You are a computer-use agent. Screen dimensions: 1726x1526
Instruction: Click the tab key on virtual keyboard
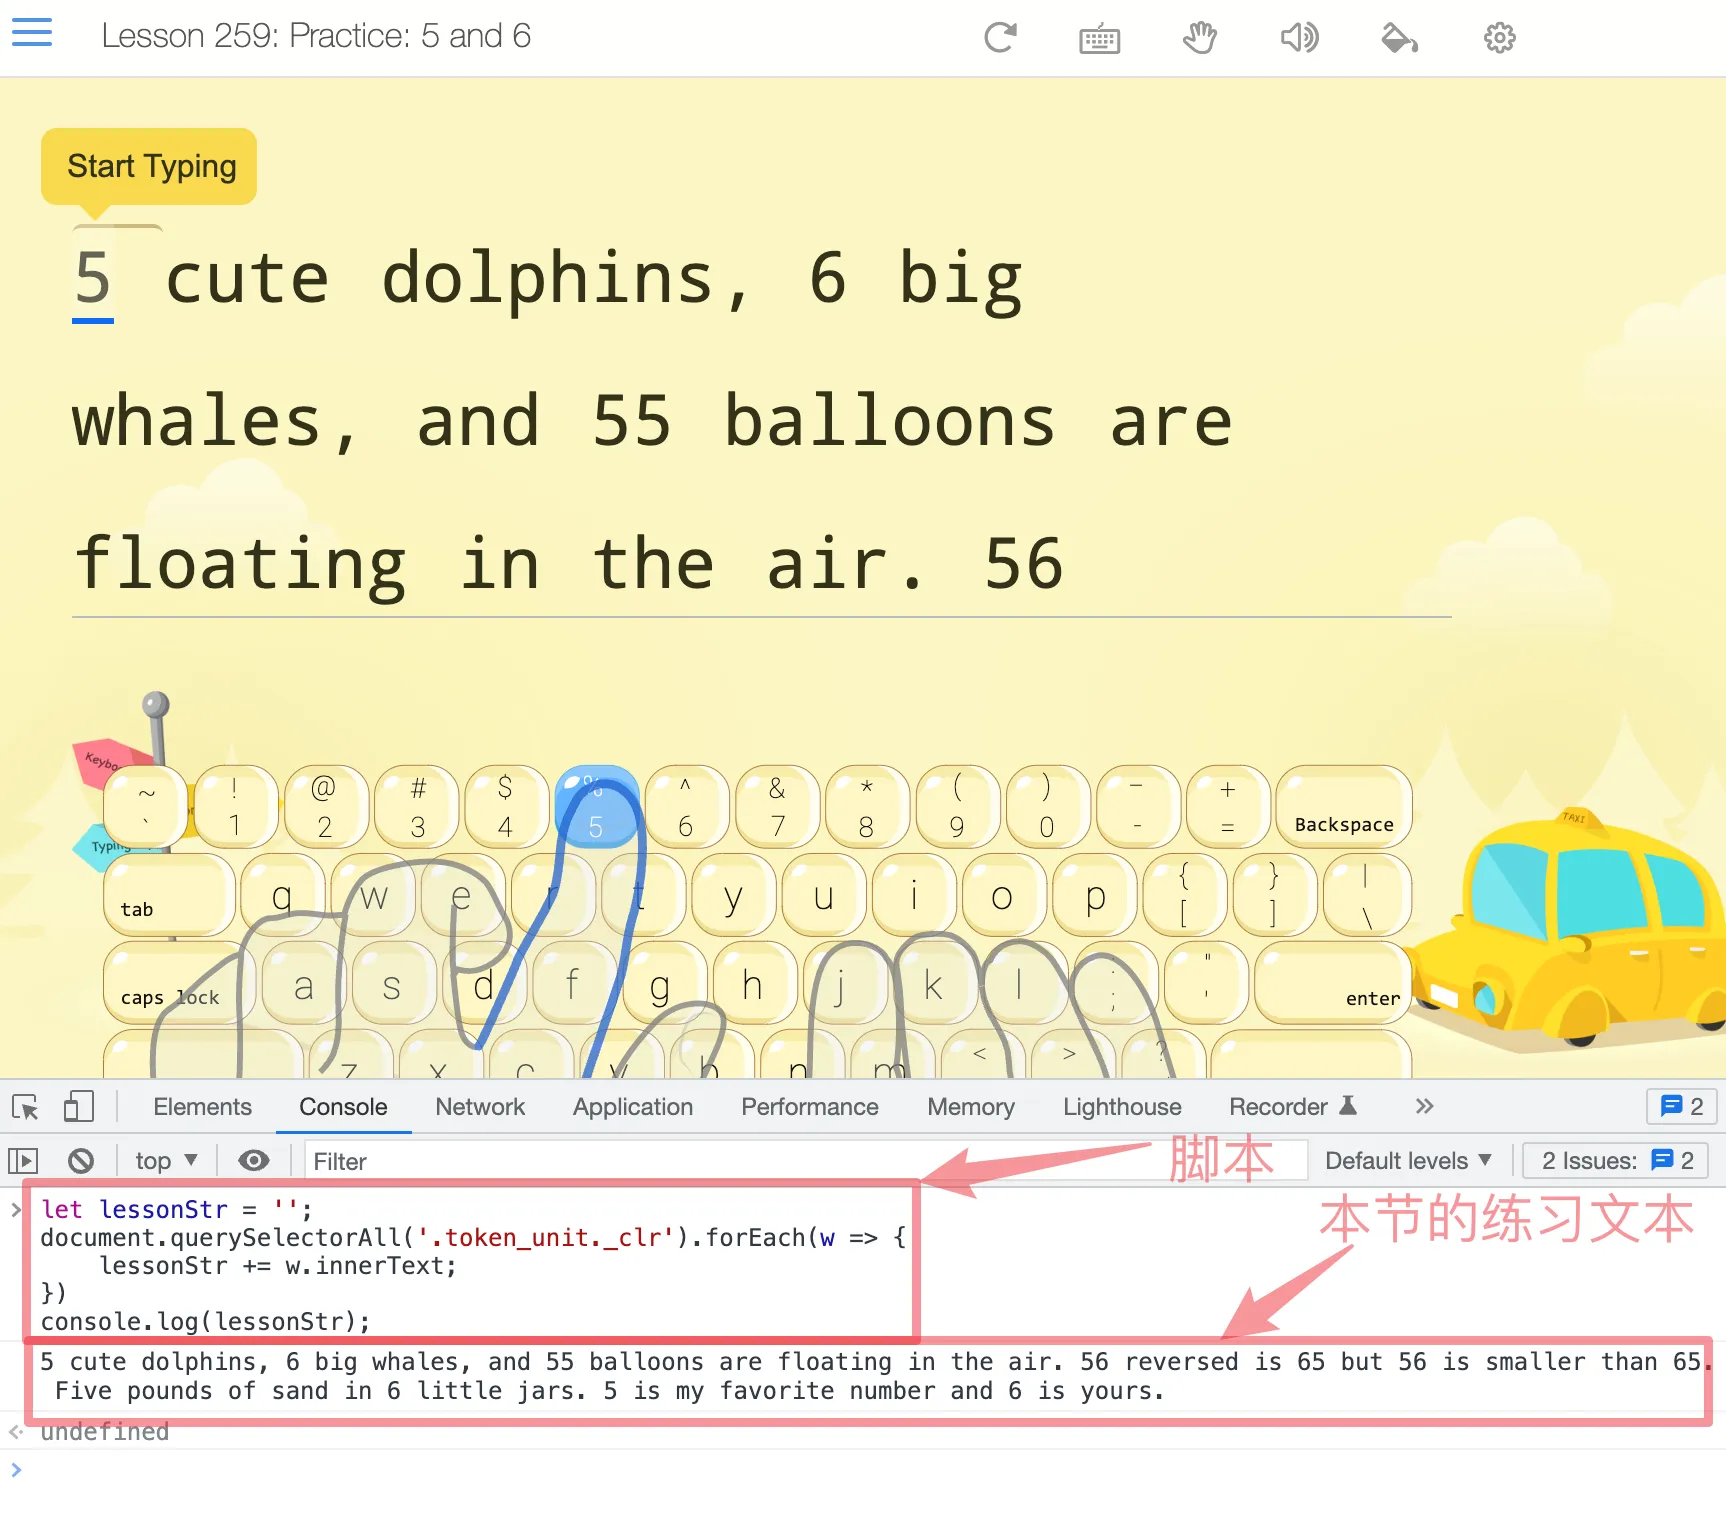[x=168, y=894]
